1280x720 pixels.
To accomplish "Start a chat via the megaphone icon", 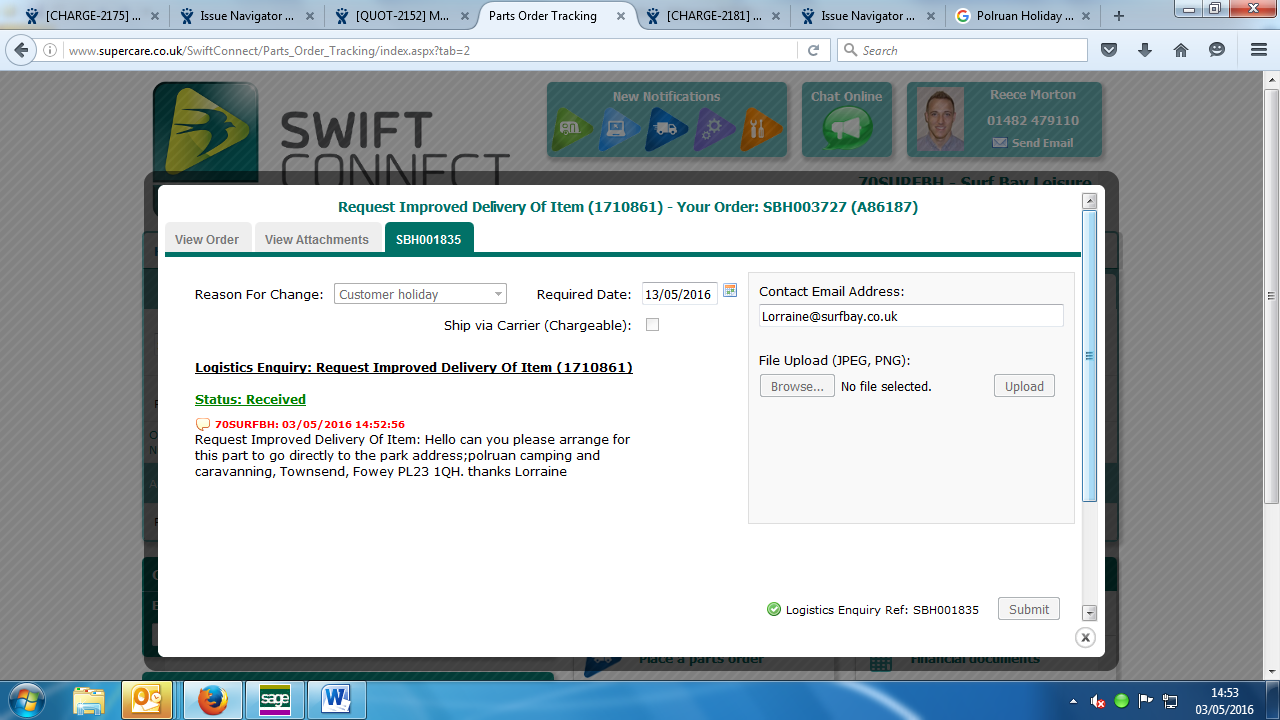I will pyautogui.click(x=847, y=129).
